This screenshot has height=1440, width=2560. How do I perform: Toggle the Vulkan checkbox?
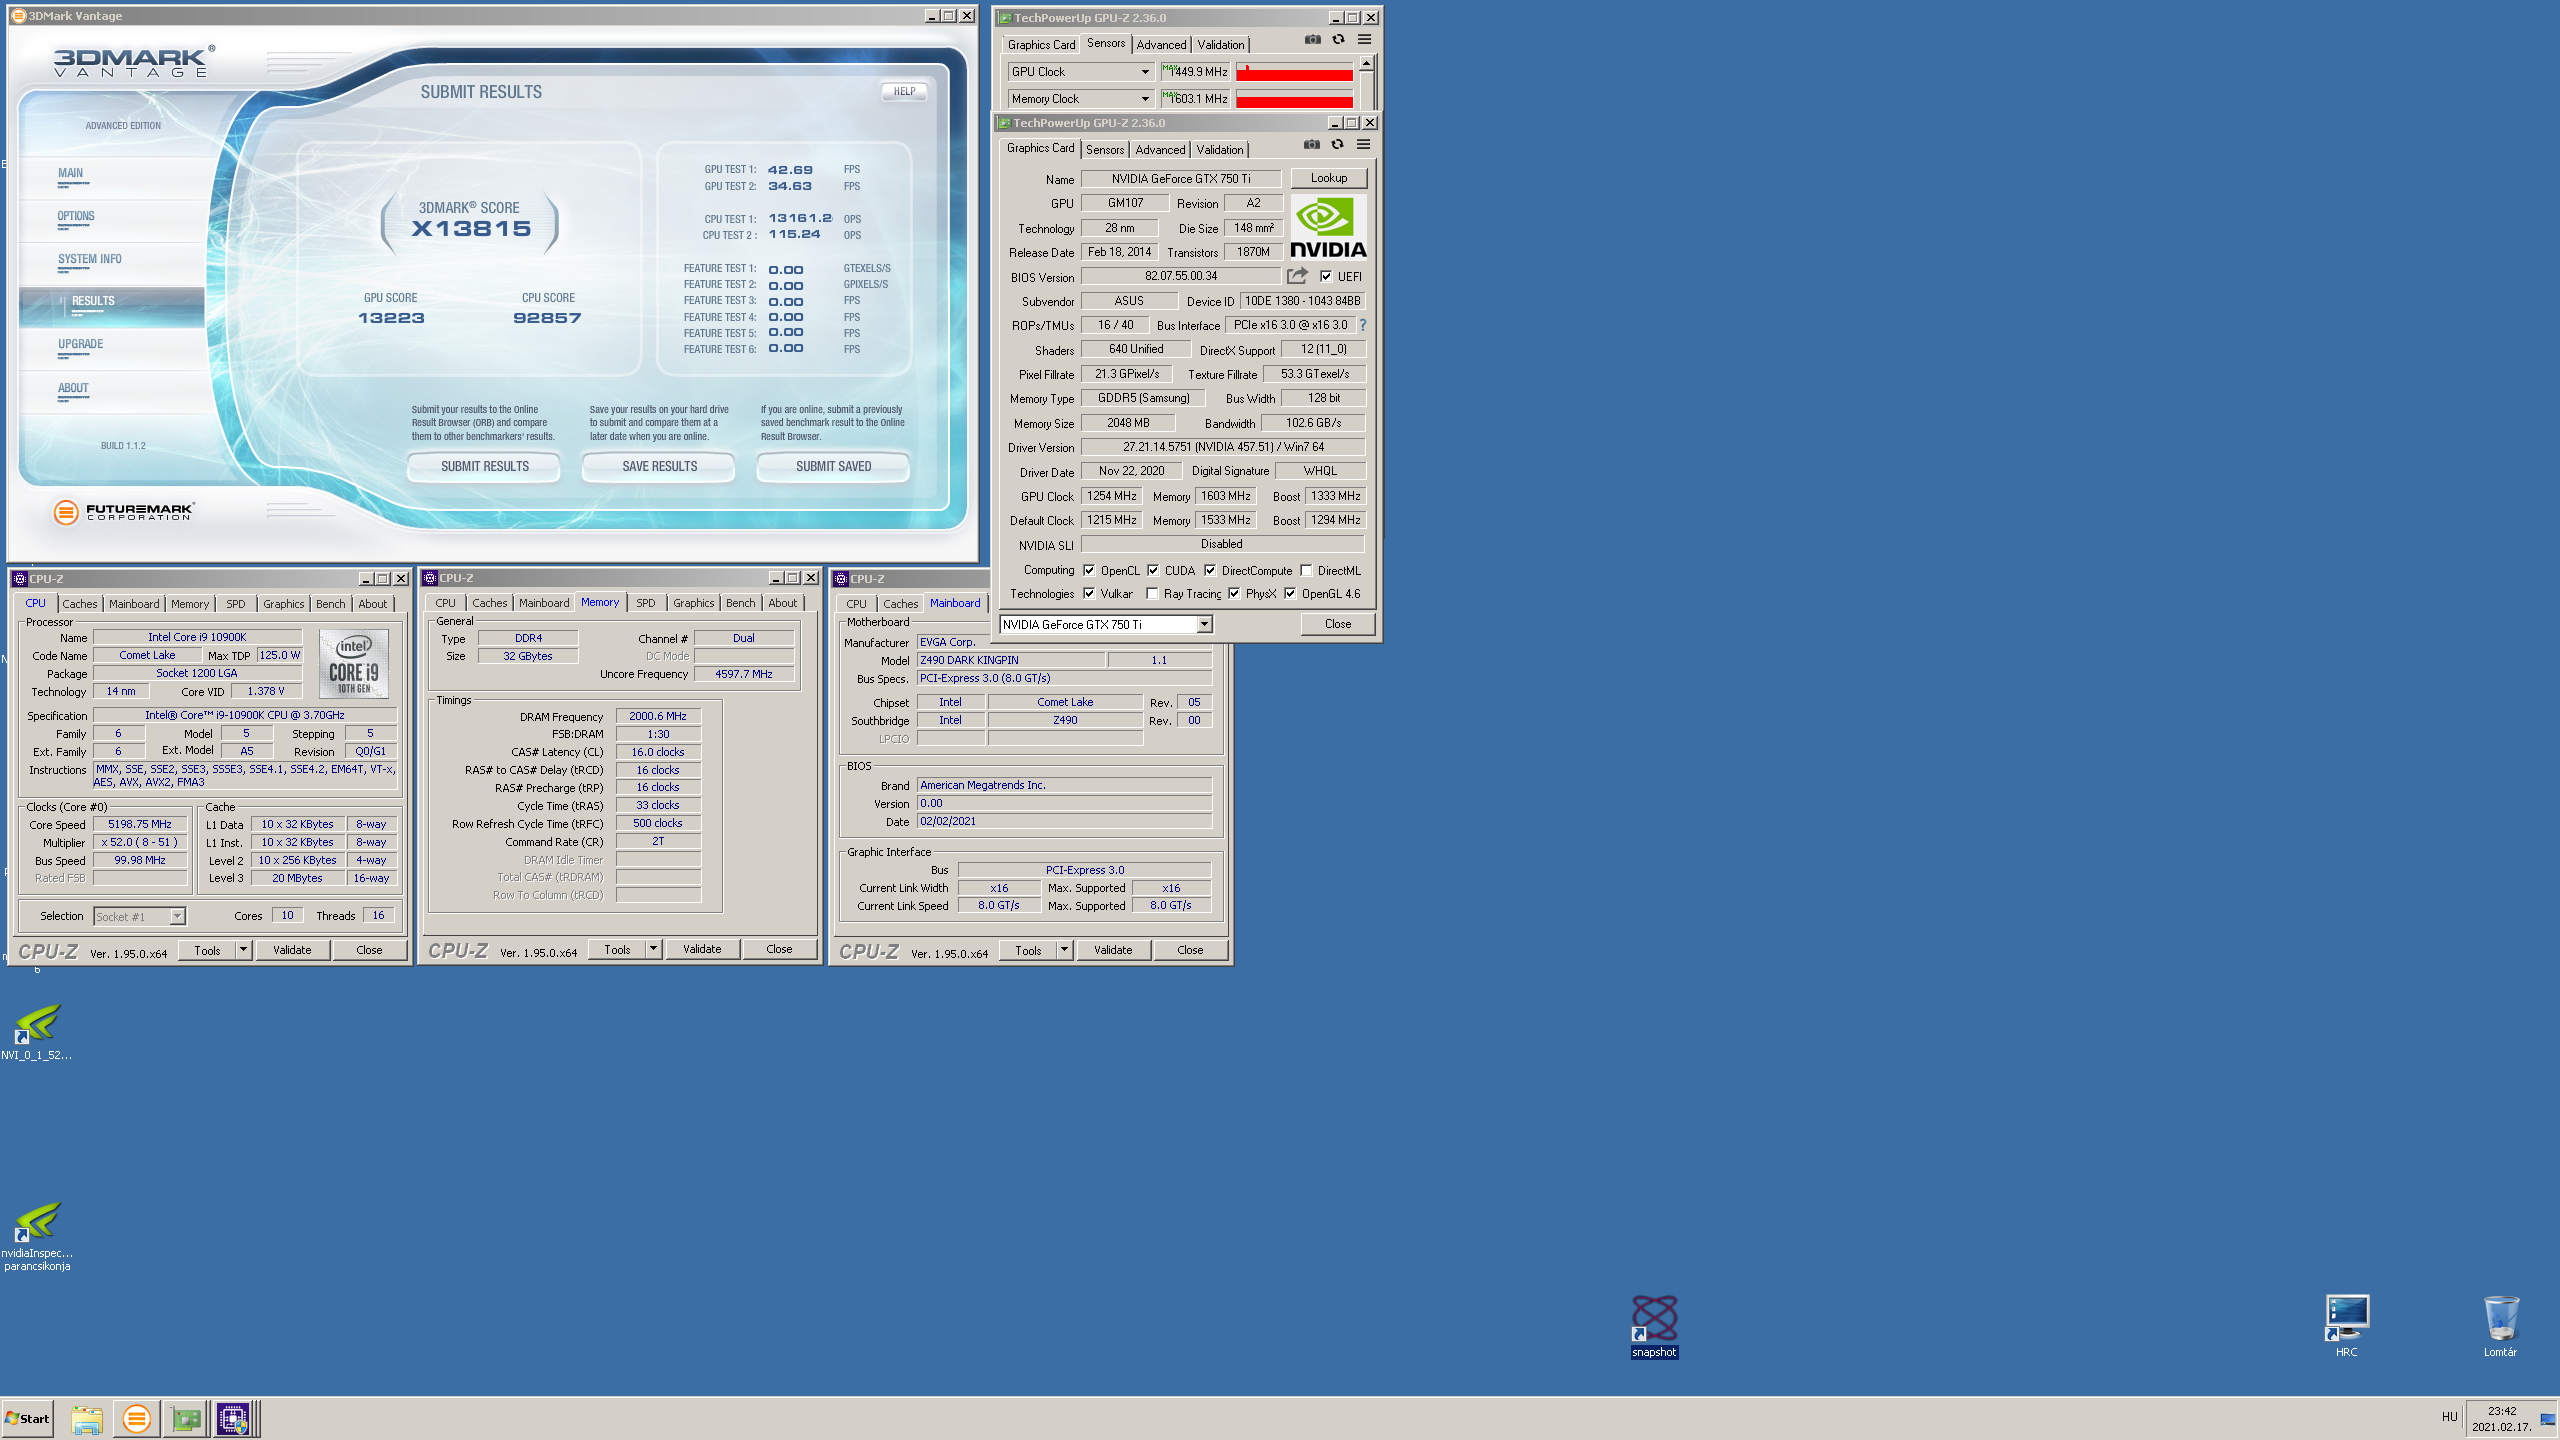[x=1089, y=594]
